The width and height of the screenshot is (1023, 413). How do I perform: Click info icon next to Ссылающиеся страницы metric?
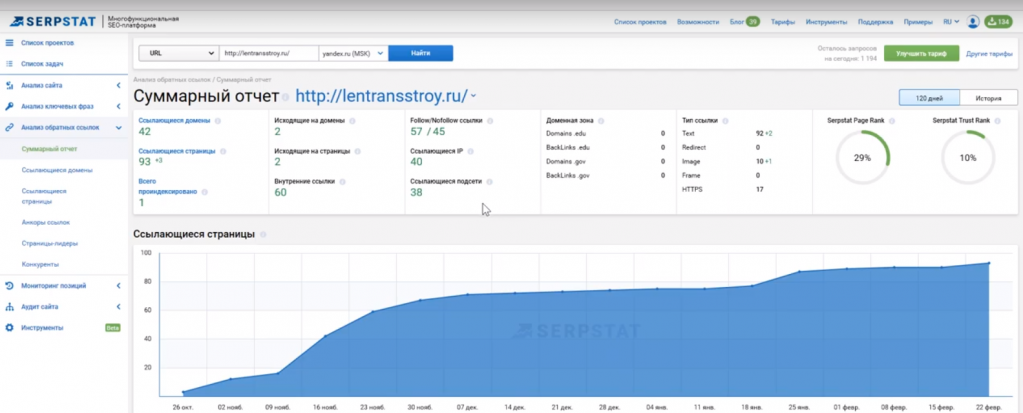(223, 151)
